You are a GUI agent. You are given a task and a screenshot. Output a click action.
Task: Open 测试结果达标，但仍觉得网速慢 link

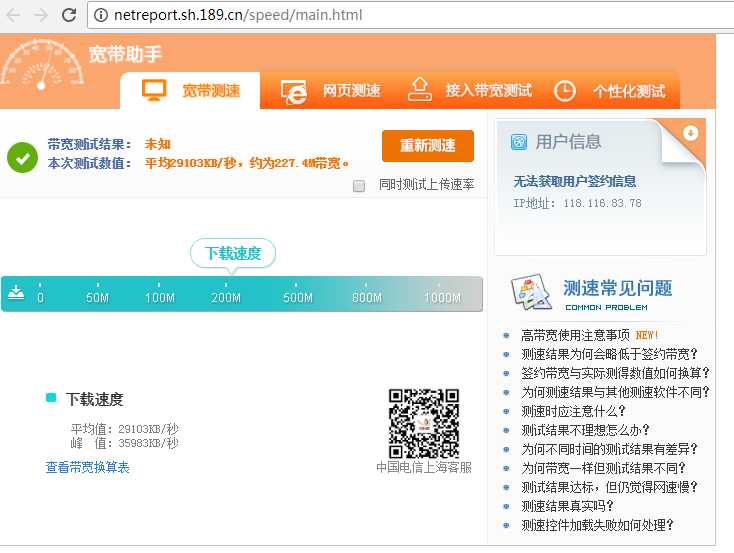tap(609, 487)
